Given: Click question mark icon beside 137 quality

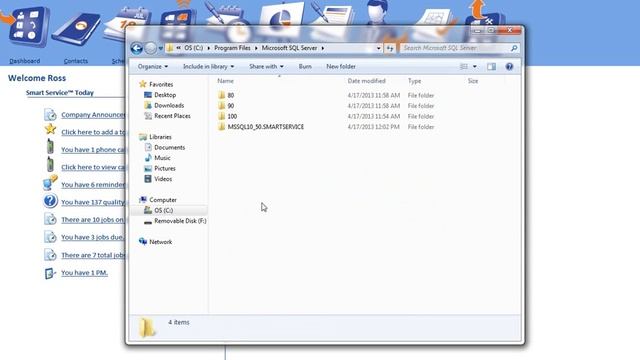Looking at the screenshot, I should [50, 201].
